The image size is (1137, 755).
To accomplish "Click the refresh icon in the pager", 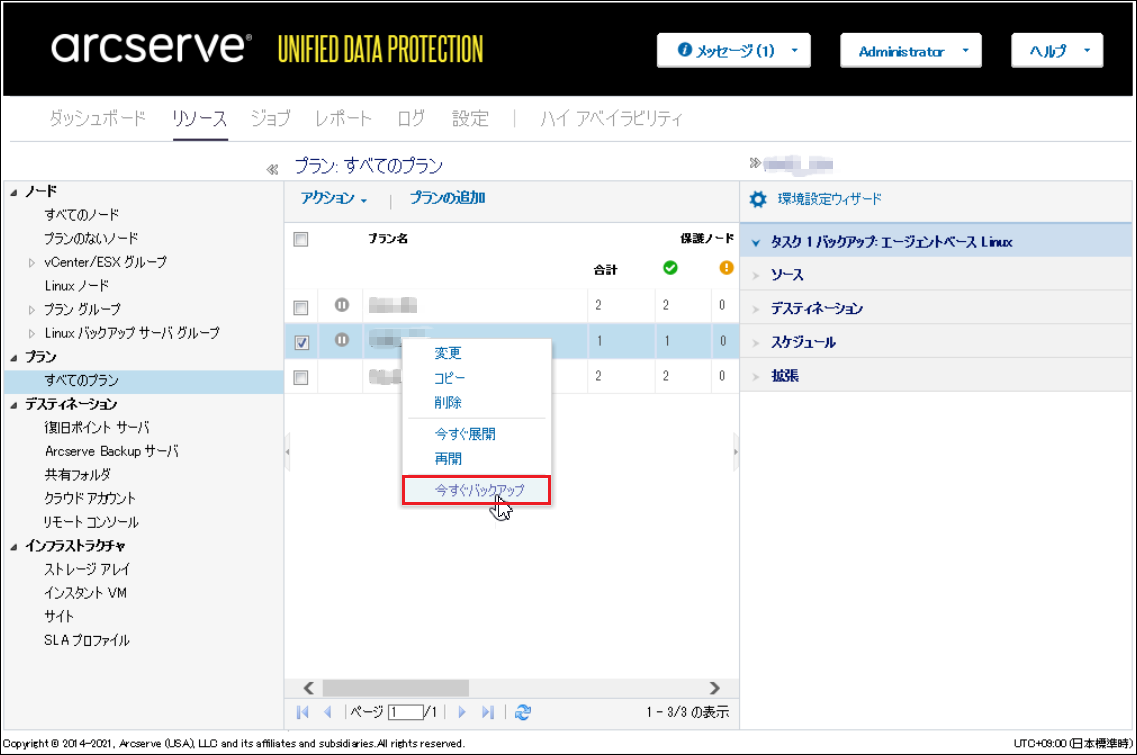I will tap(523, 712).
